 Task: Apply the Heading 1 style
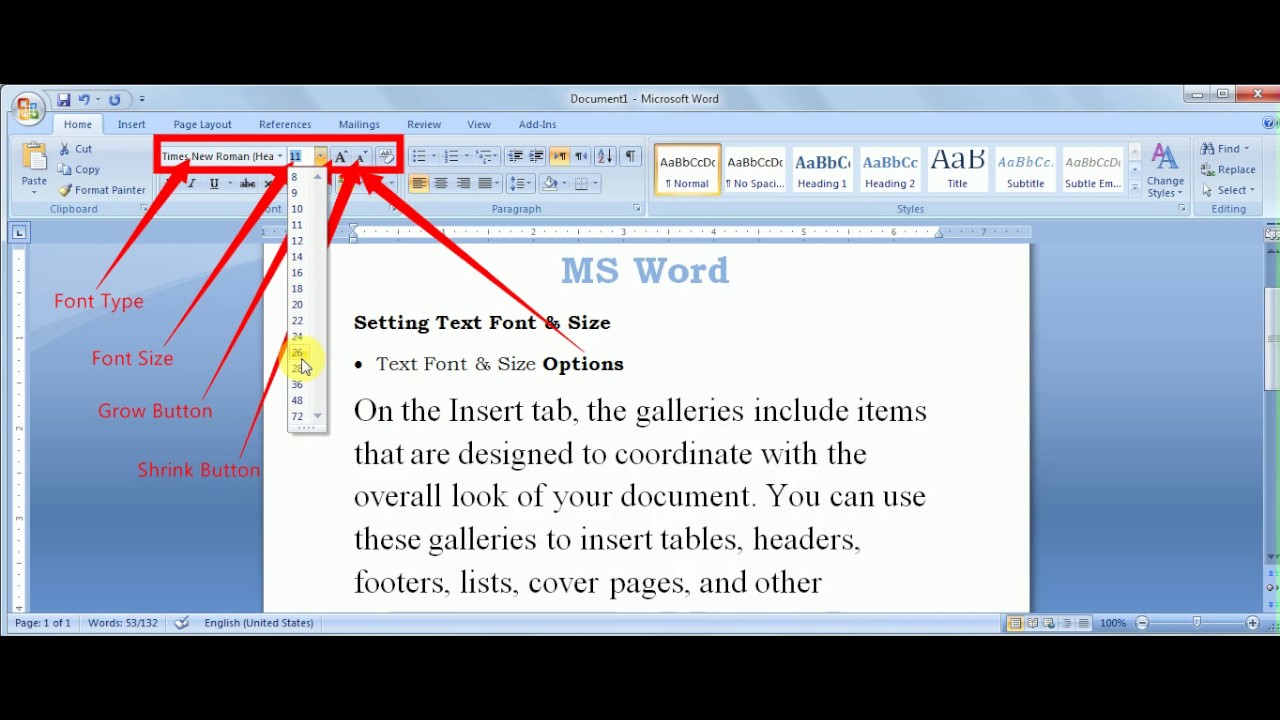click(822, 169)
